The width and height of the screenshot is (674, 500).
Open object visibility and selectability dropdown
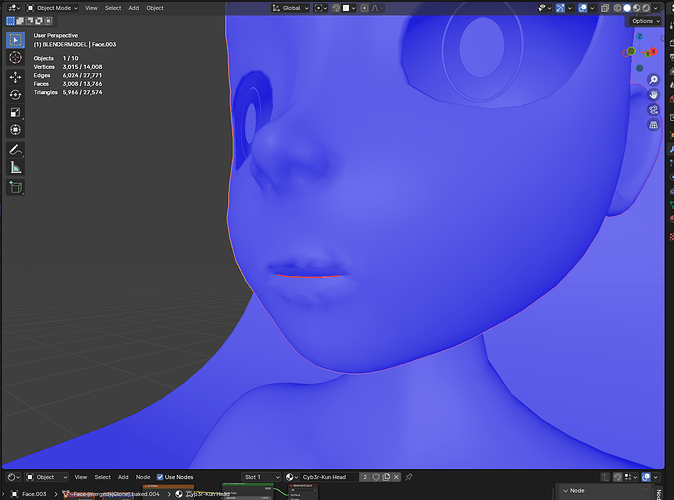pyautogui.click(x=545, y=8)
